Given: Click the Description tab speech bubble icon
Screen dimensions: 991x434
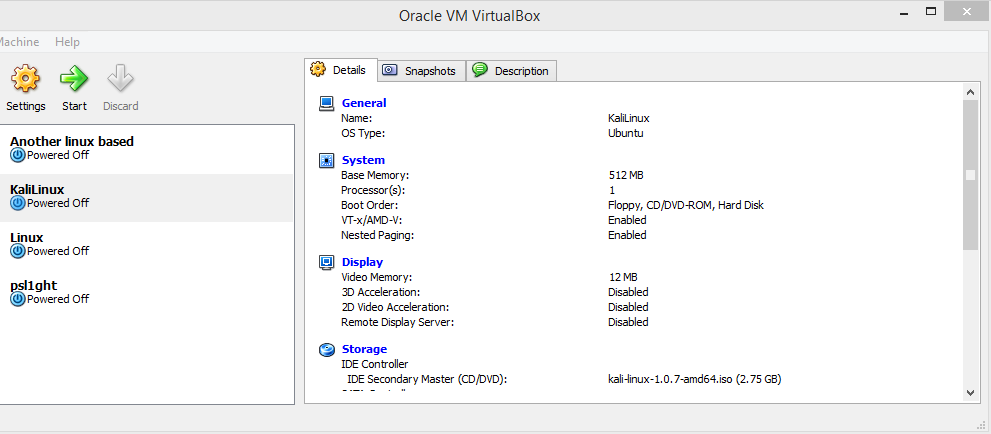Looking at the screenshot, I should 480,70.
